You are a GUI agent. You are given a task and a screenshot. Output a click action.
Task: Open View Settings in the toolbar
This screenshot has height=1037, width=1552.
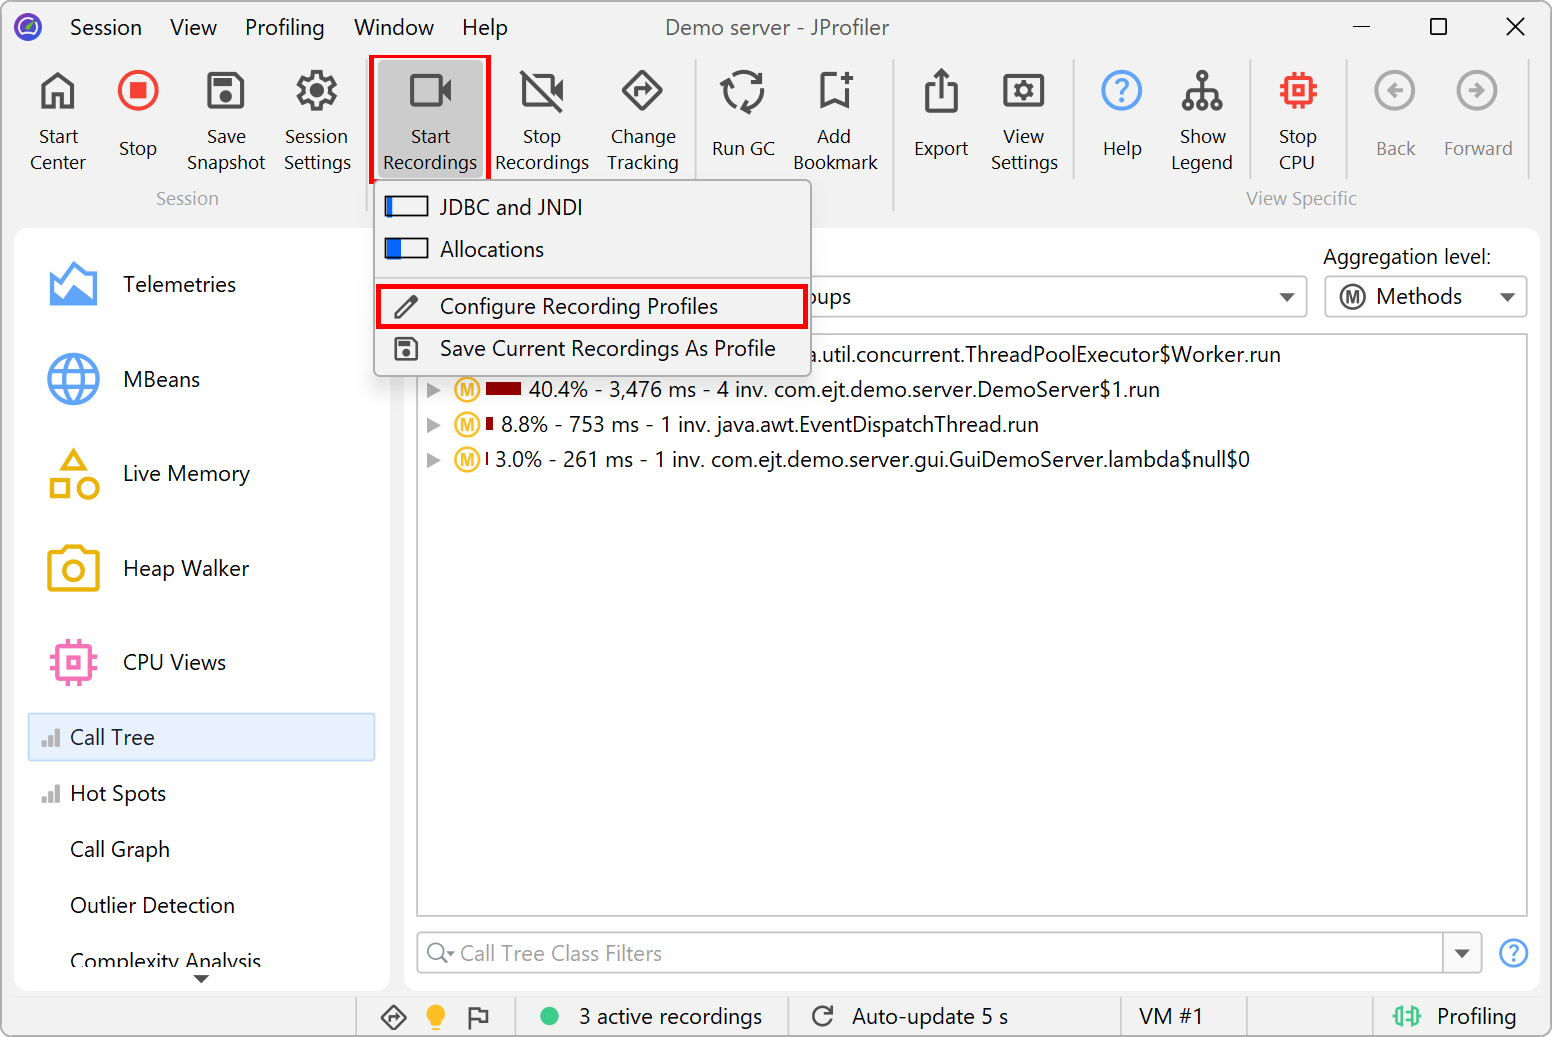tap(1024, 119)
